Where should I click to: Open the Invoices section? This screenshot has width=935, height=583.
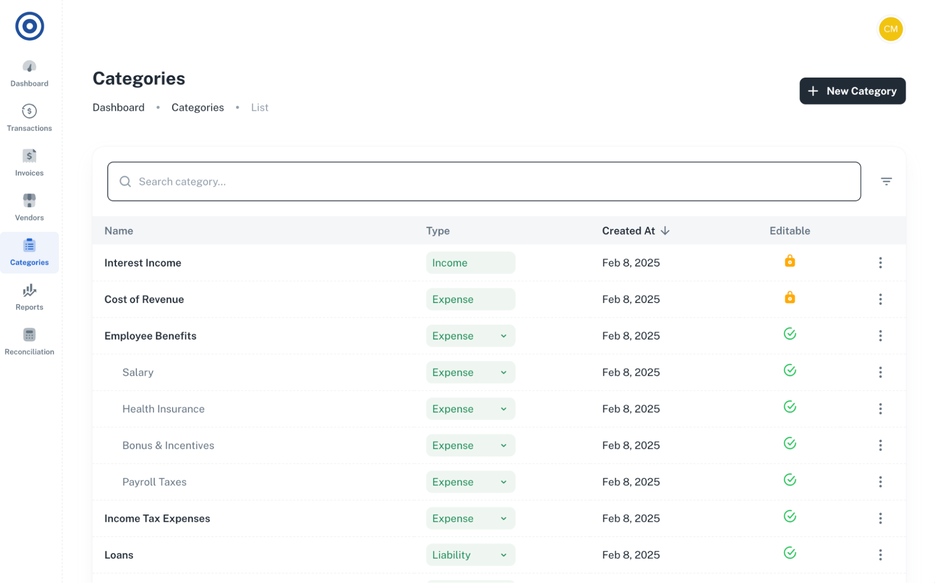click(x=29, y=159)
